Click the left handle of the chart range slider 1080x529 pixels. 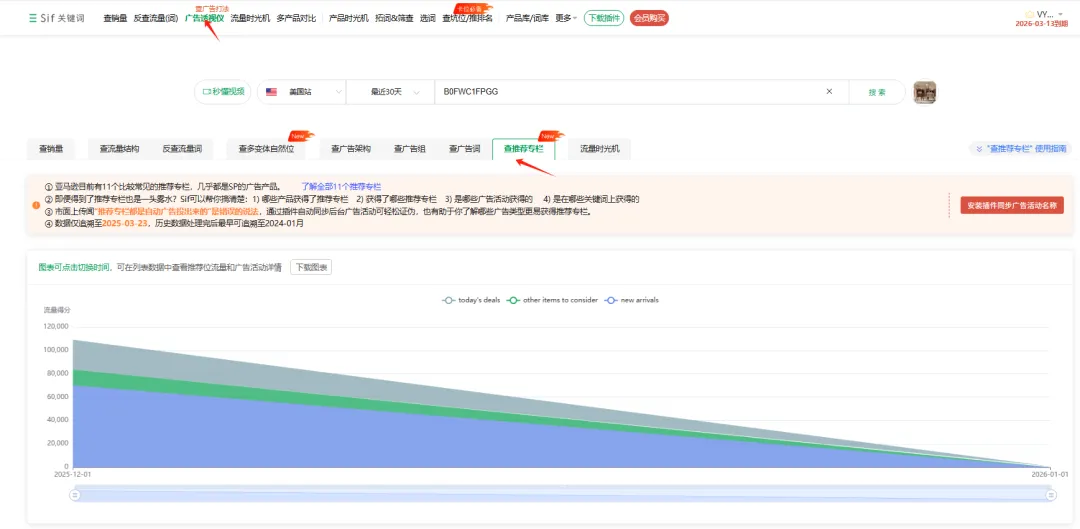point(76,495)
